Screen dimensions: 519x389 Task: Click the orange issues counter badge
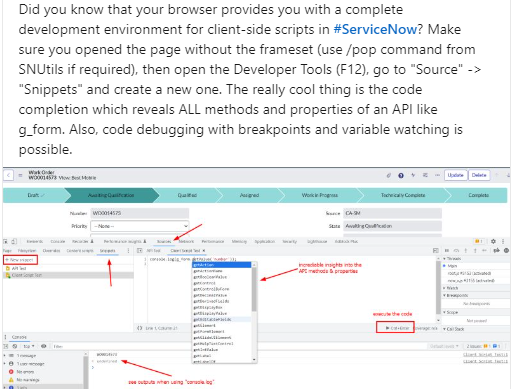tap(478, 241)
